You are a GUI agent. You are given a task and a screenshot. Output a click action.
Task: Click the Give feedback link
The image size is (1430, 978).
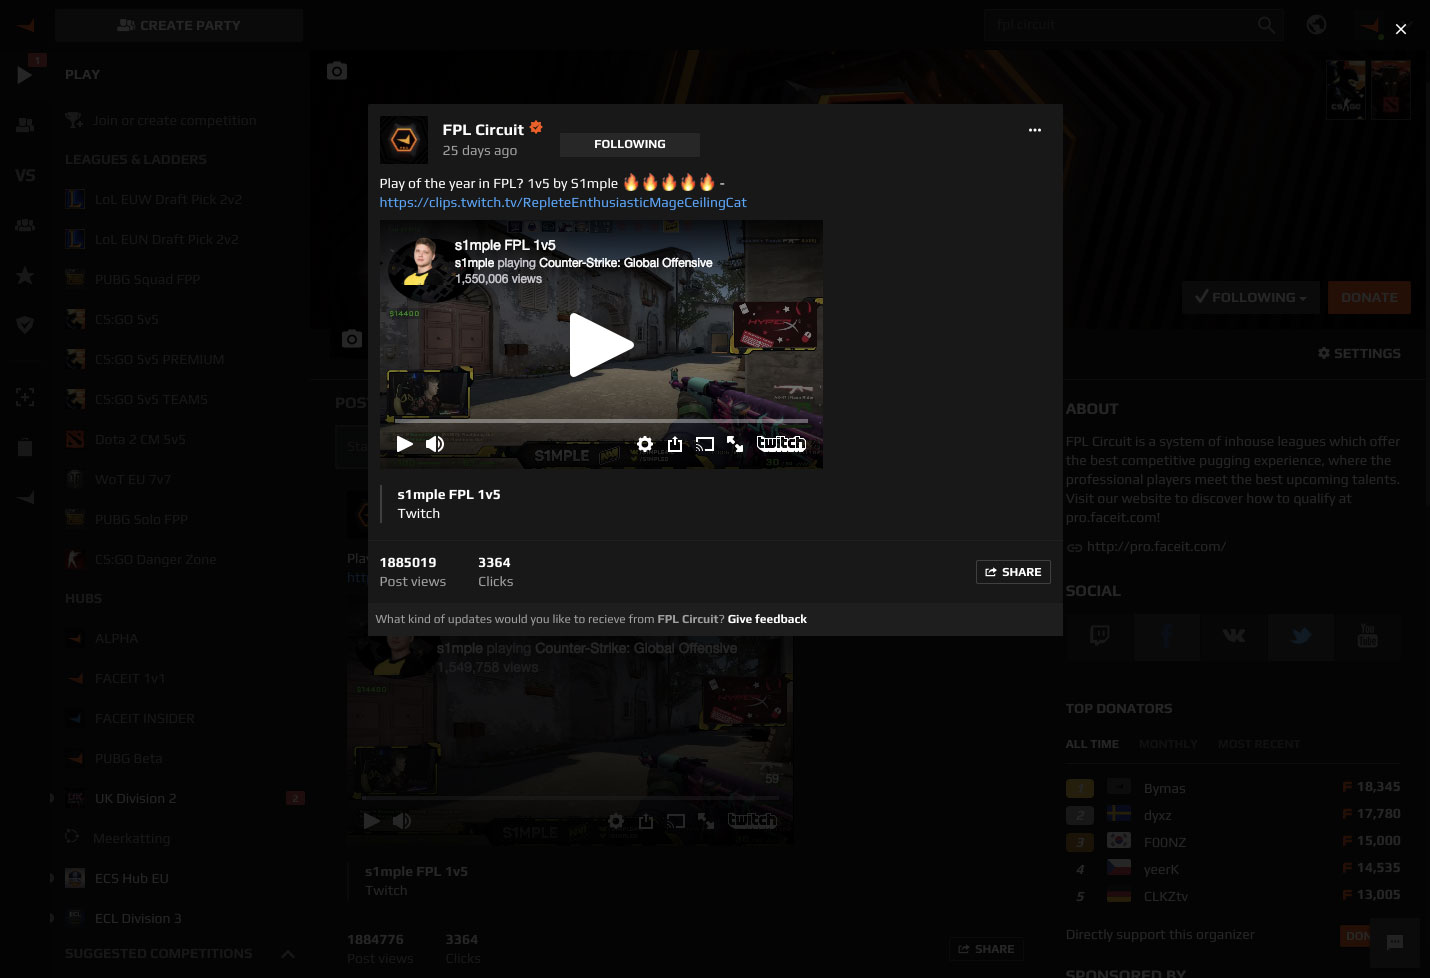(x=767, y=619)
